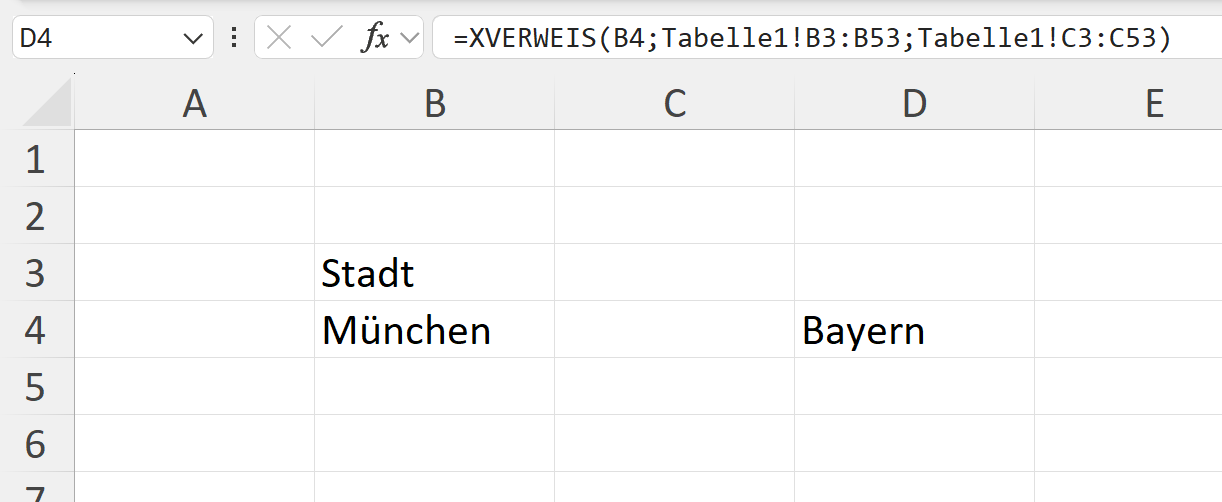The height and width of the screenshot is (502, 1222).
Task: Click into the XVERWEIS formula text
Action: pyautogui.click(x=811, y=38)
